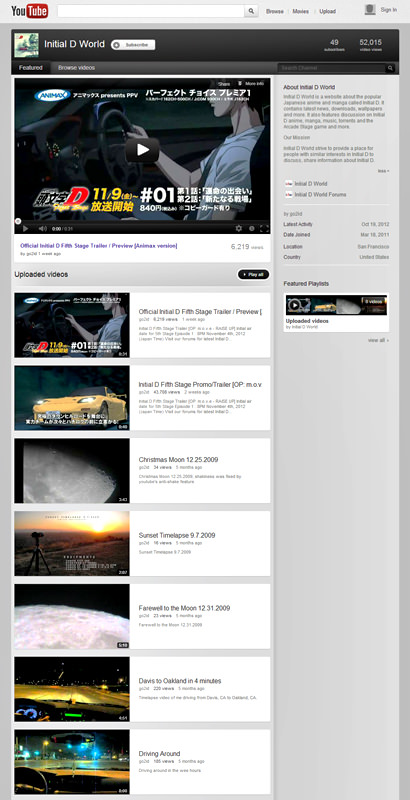Click the search magnifier button in header
The width and height of the screenshot is (410, 800).
tap(251, 11)
